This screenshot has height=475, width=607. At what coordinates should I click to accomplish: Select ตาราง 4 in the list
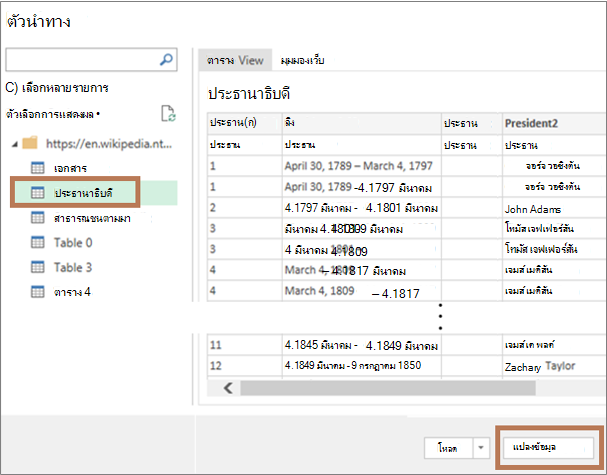pos(72,292)
